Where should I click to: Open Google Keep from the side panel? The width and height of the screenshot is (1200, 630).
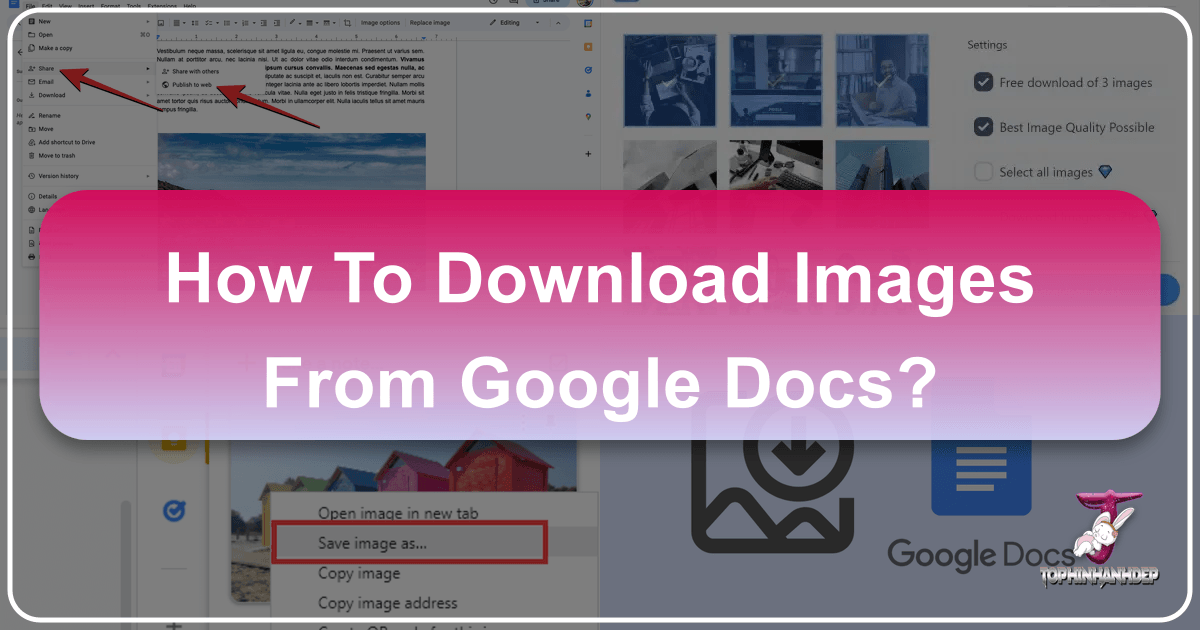point(587,45)
